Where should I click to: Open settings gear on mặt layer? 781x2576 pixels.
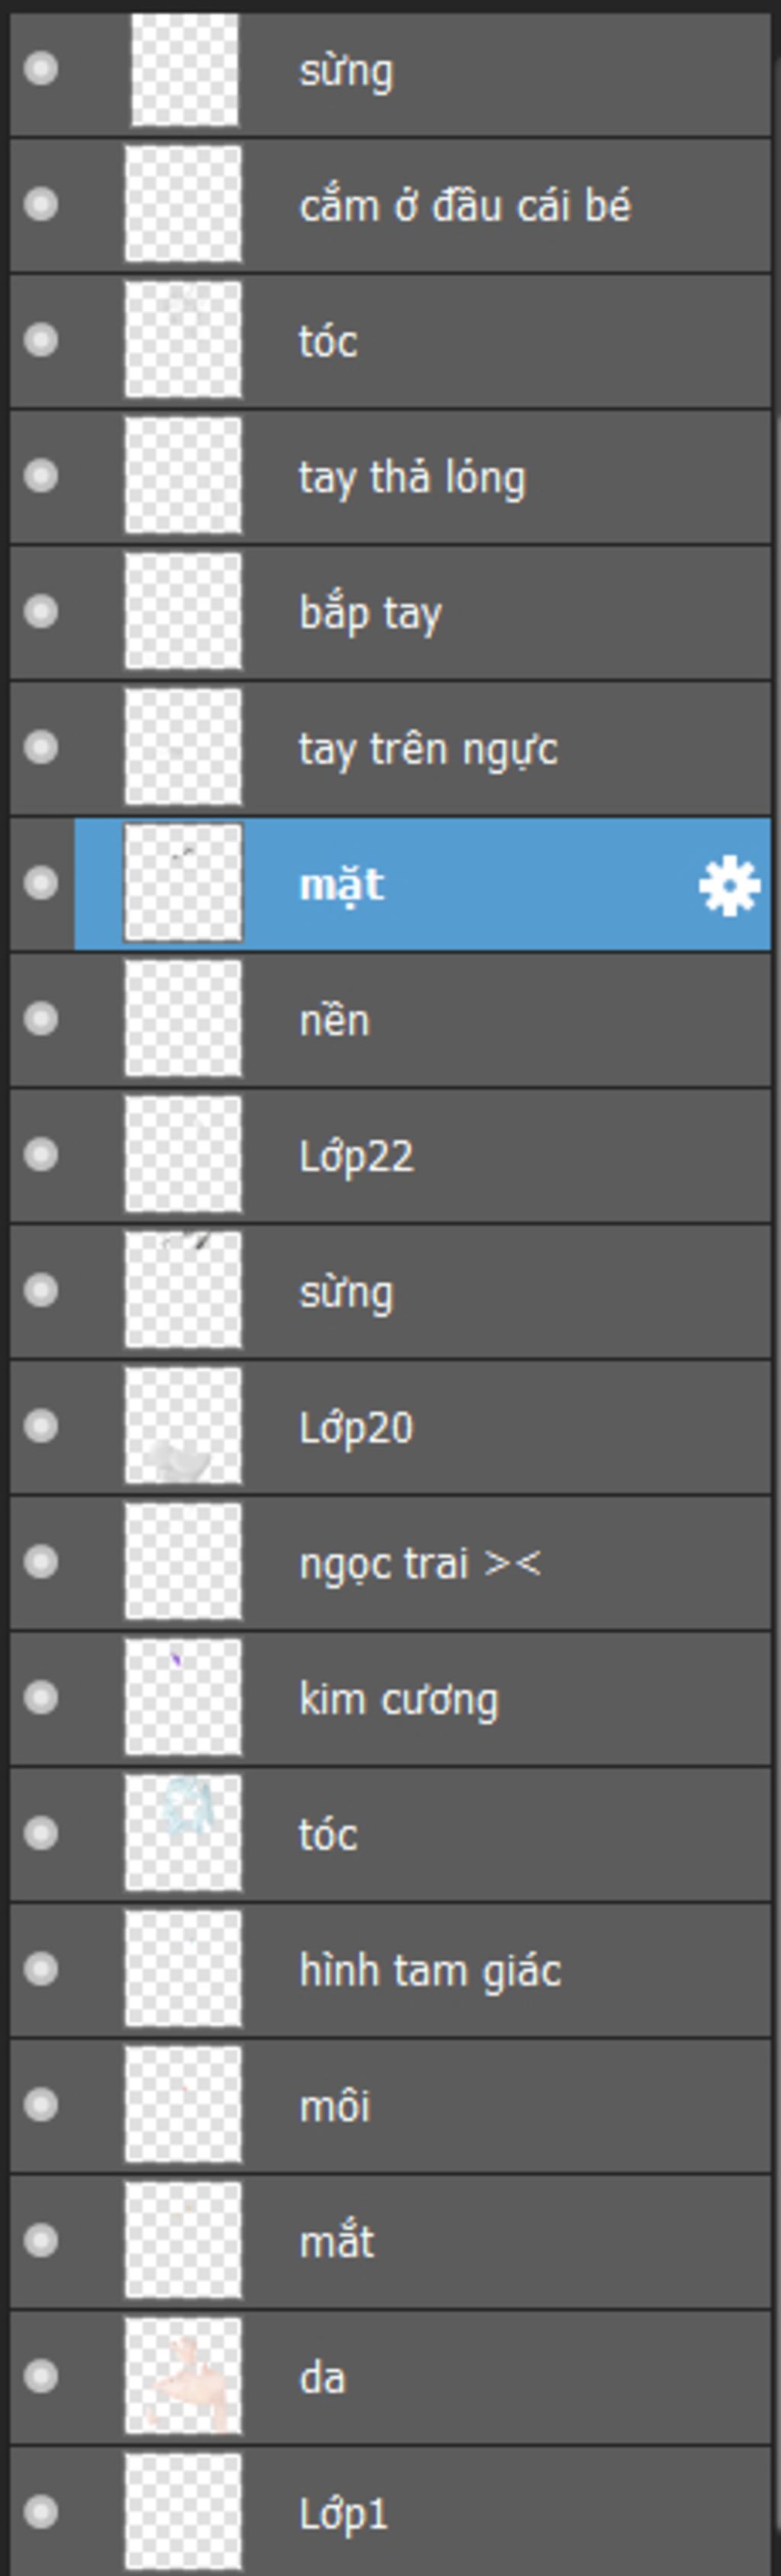[729, 885]
